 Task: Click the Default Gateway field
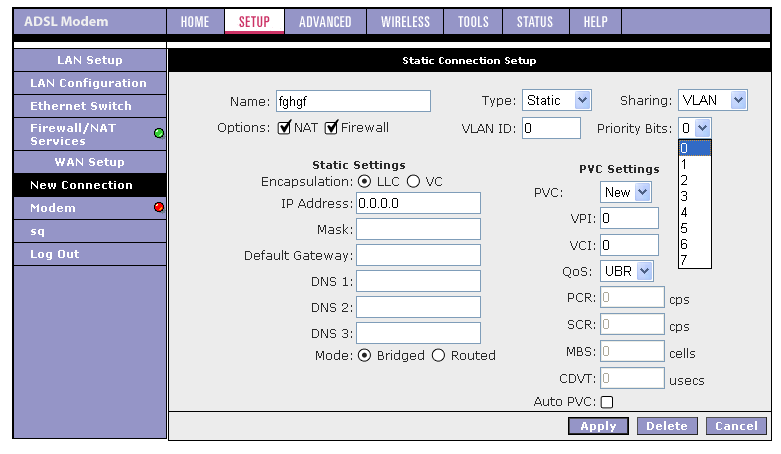(418, 255)
